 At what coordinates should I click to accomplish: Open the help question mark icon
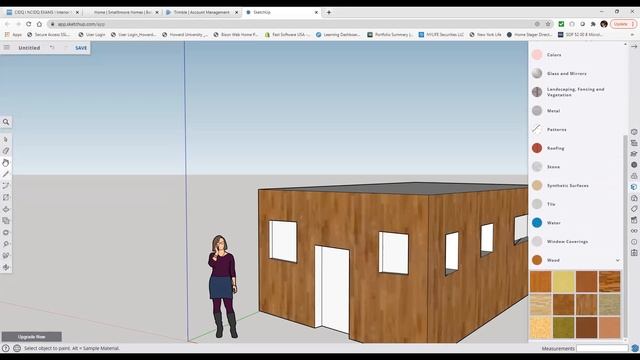click(x=5, y=348)
